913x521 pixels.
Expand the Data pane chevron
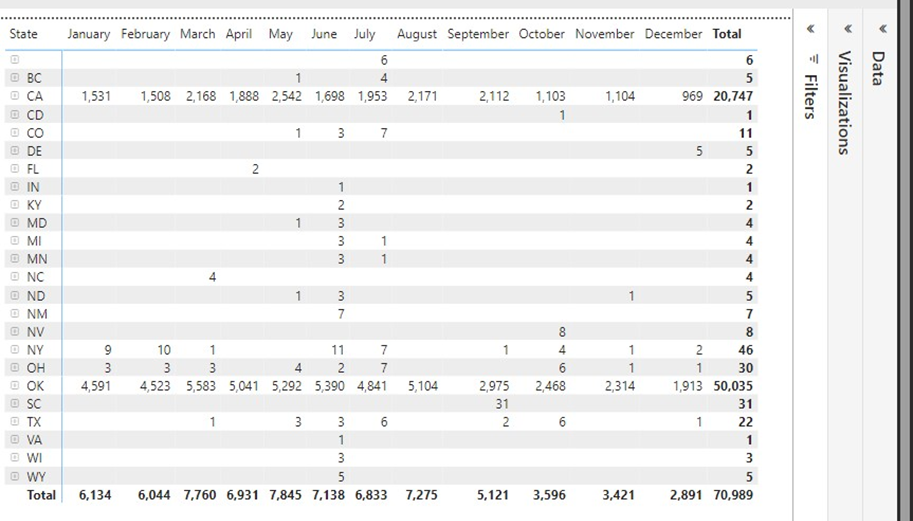[x=883, y=29]
